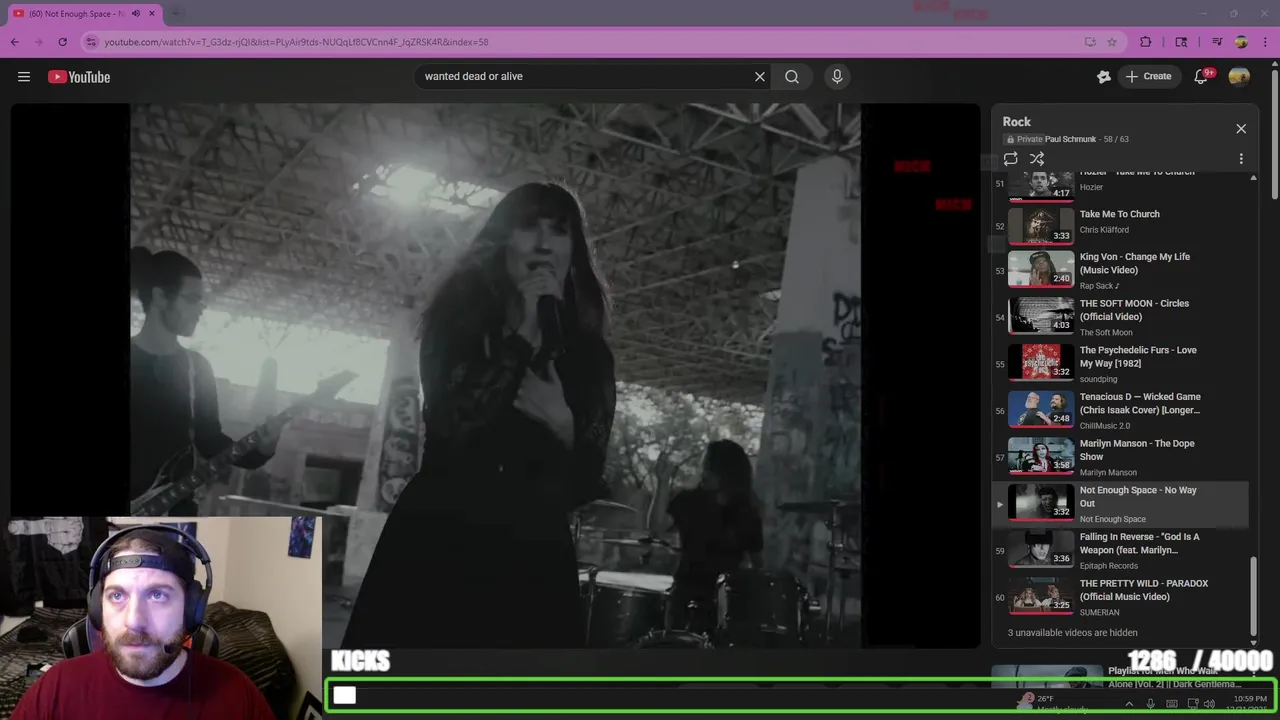Screen dimensions: 1280x720
Task: Click the YouTube search input field
Action: (585, 77)
